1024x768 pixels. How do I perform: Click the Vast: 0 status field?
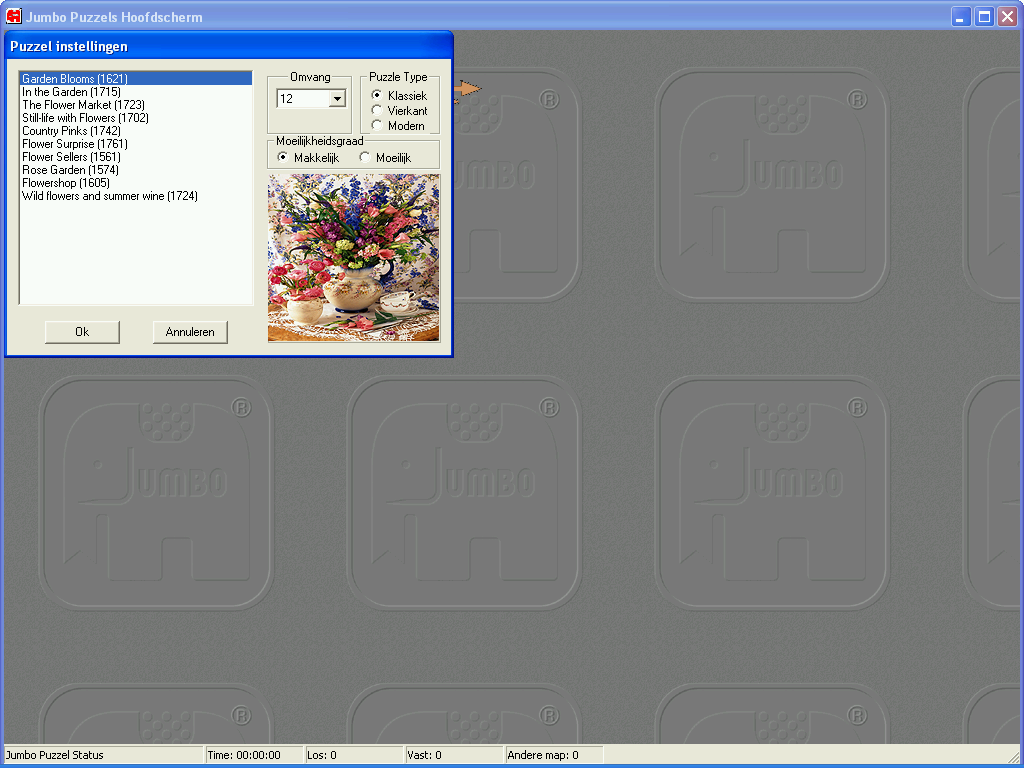click(x=455, y=755)
